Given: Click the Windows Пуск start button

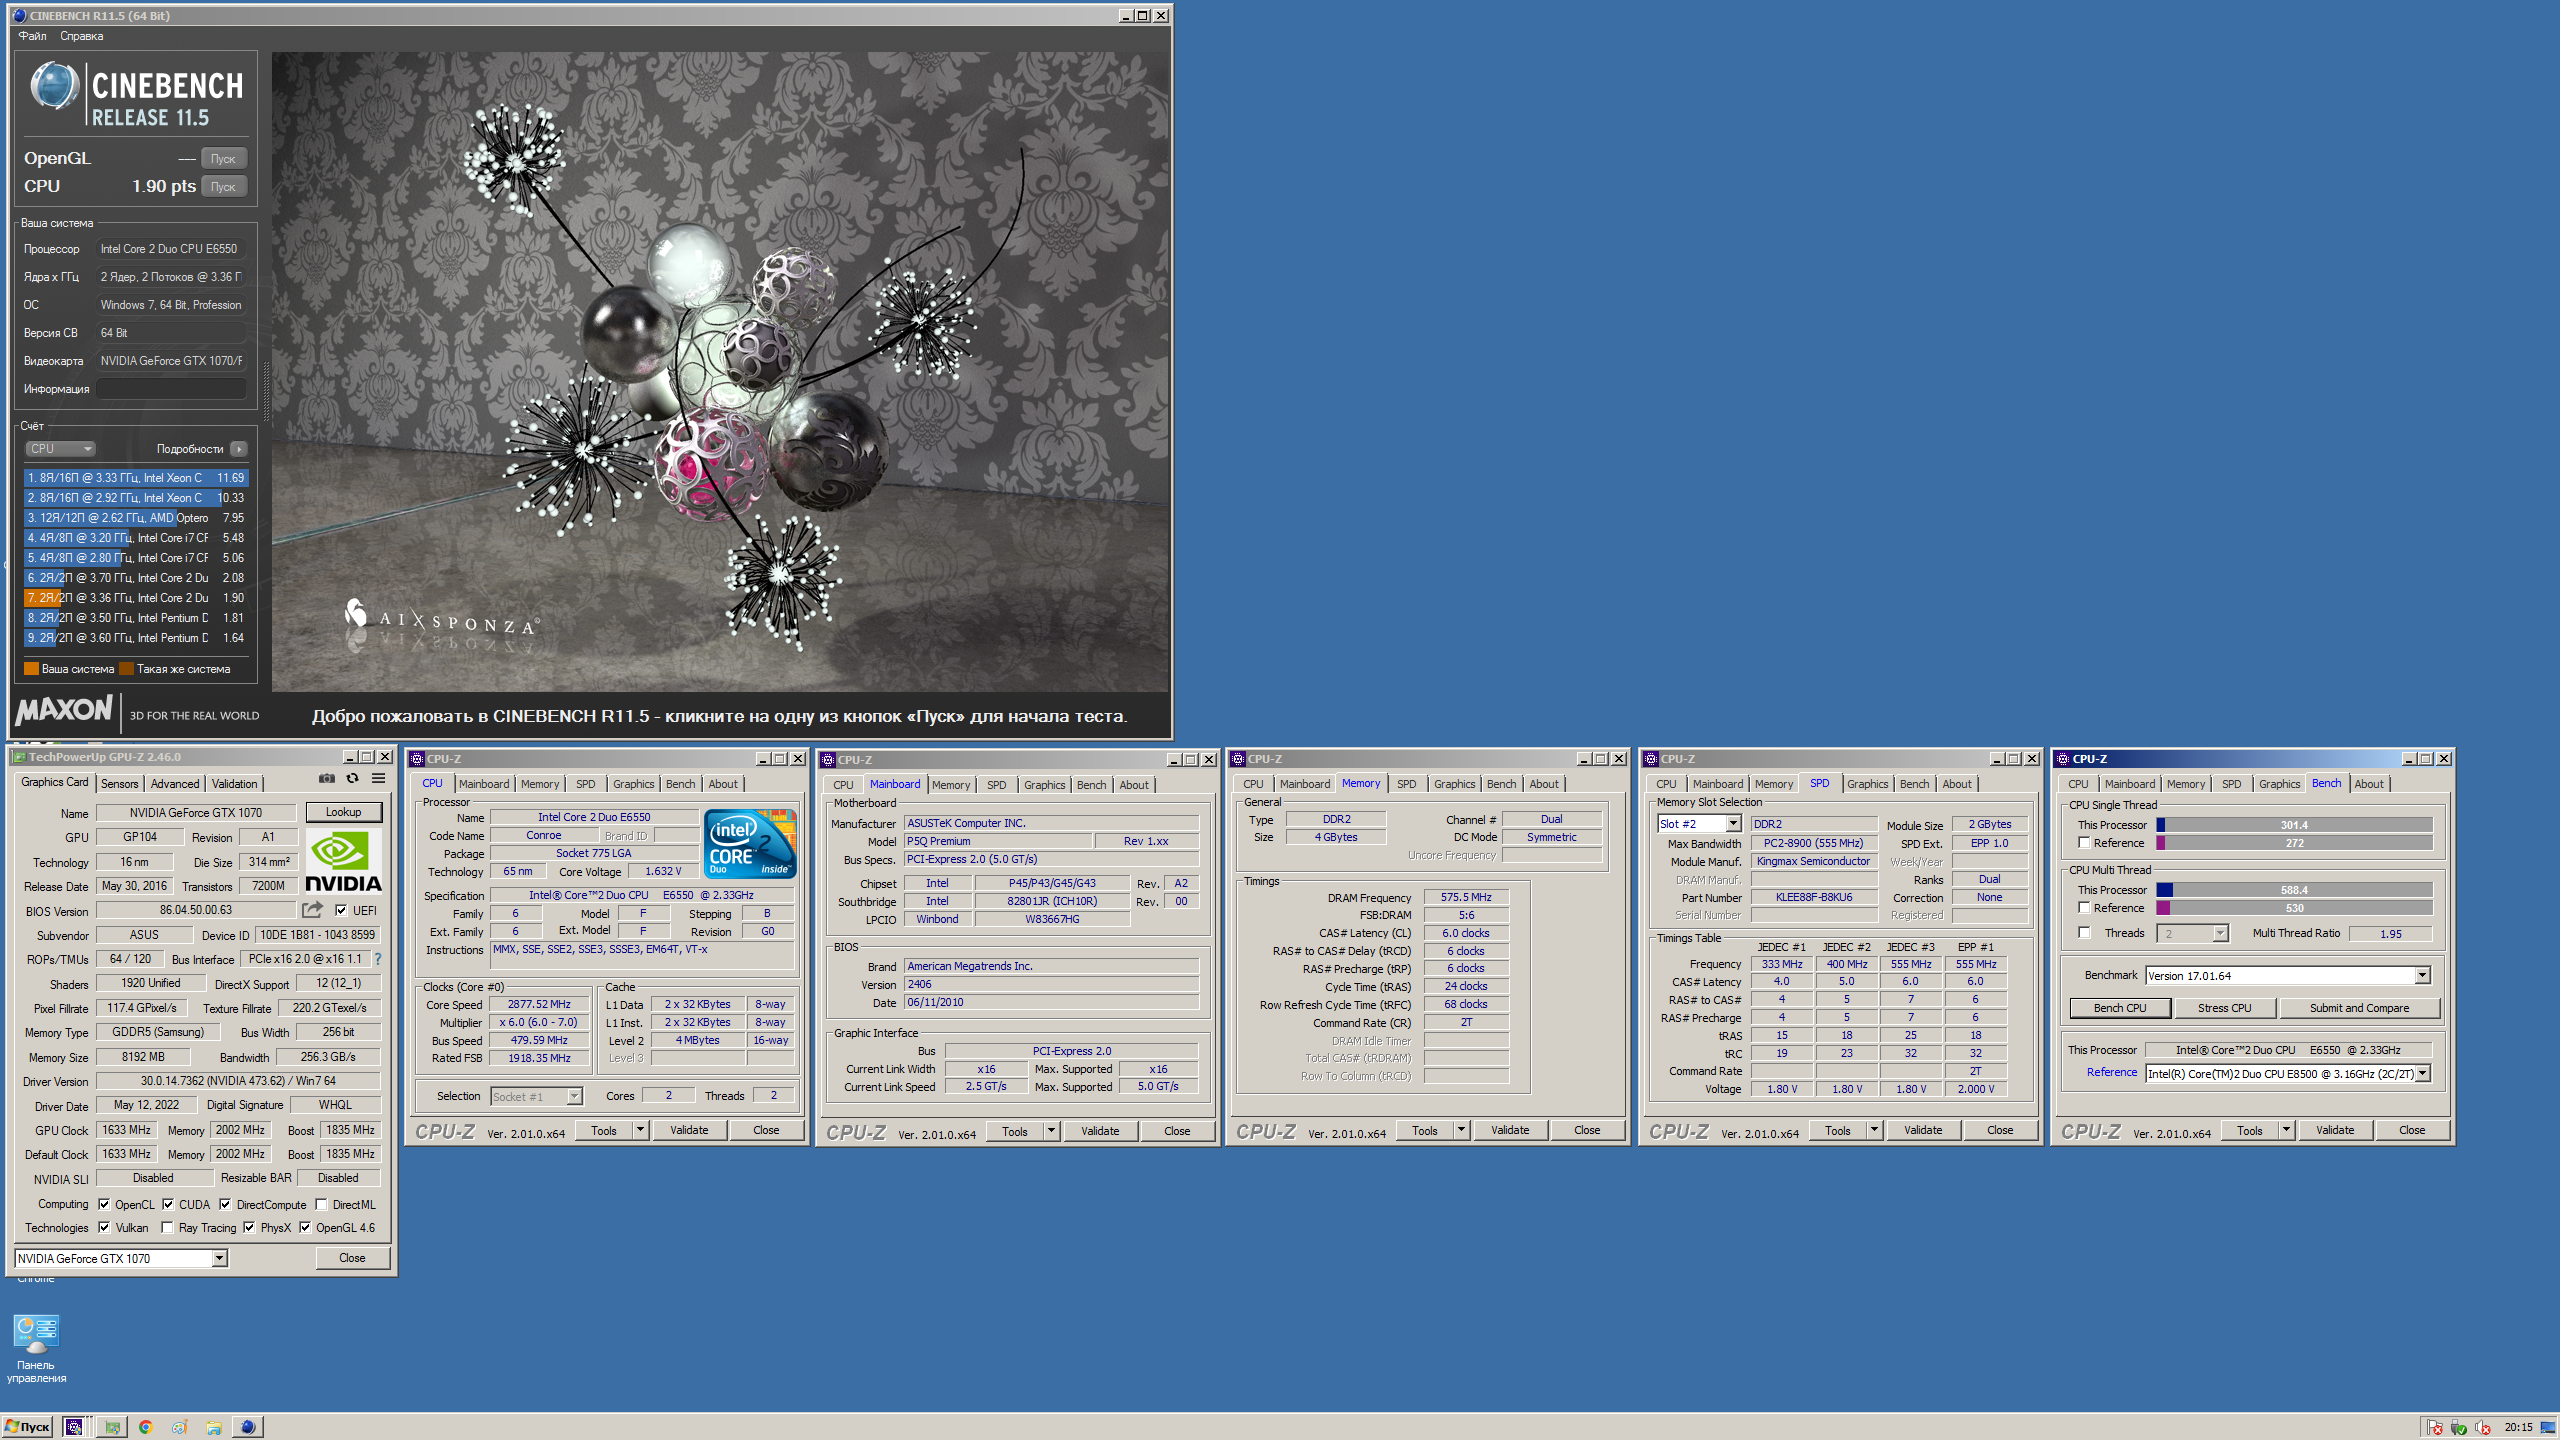Looking at the screenshot, I should click(x=28, y=1427).
